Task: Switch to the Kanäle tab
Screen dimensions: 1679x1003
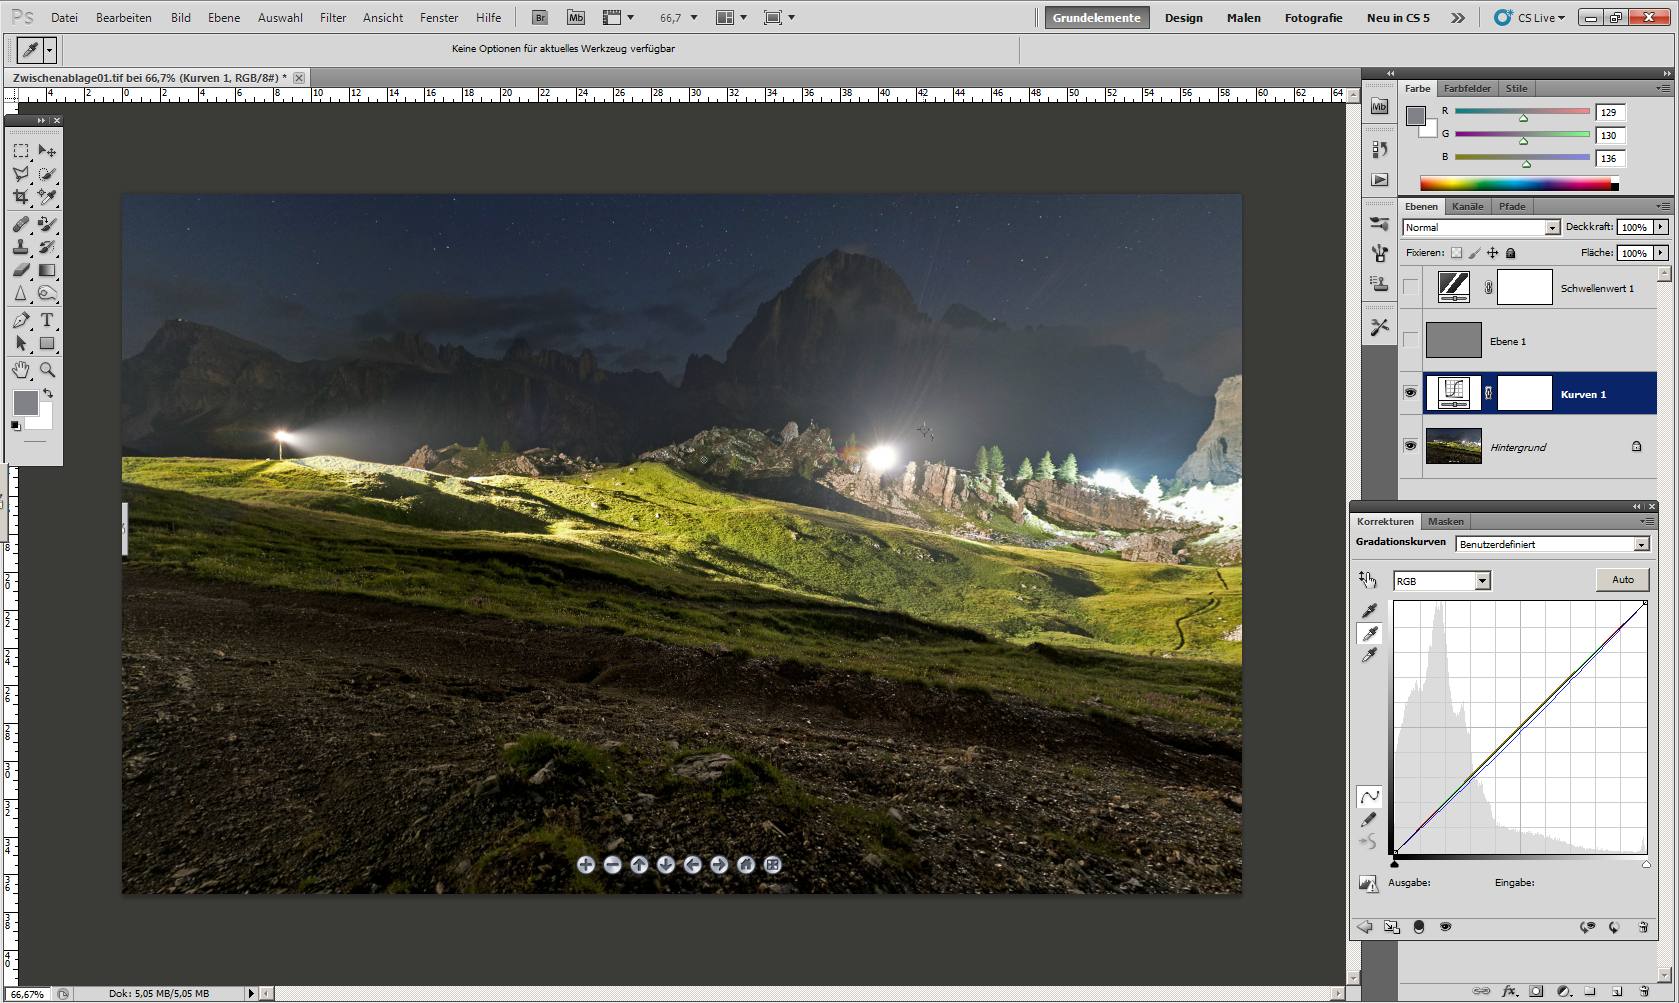Action: [1467, 206]
